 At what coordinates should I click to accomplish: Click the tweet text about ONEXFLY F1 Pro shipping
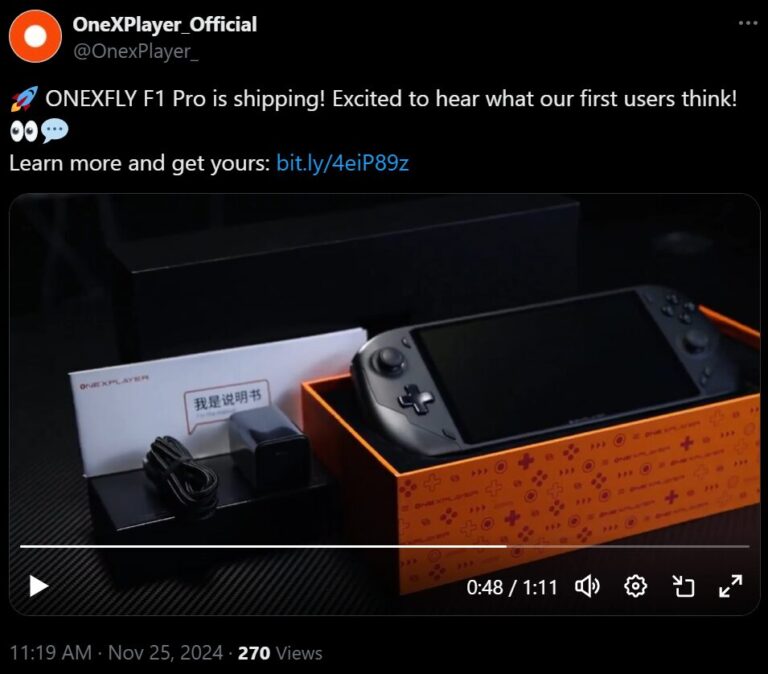pyautogui.click(x=391, y=99)
